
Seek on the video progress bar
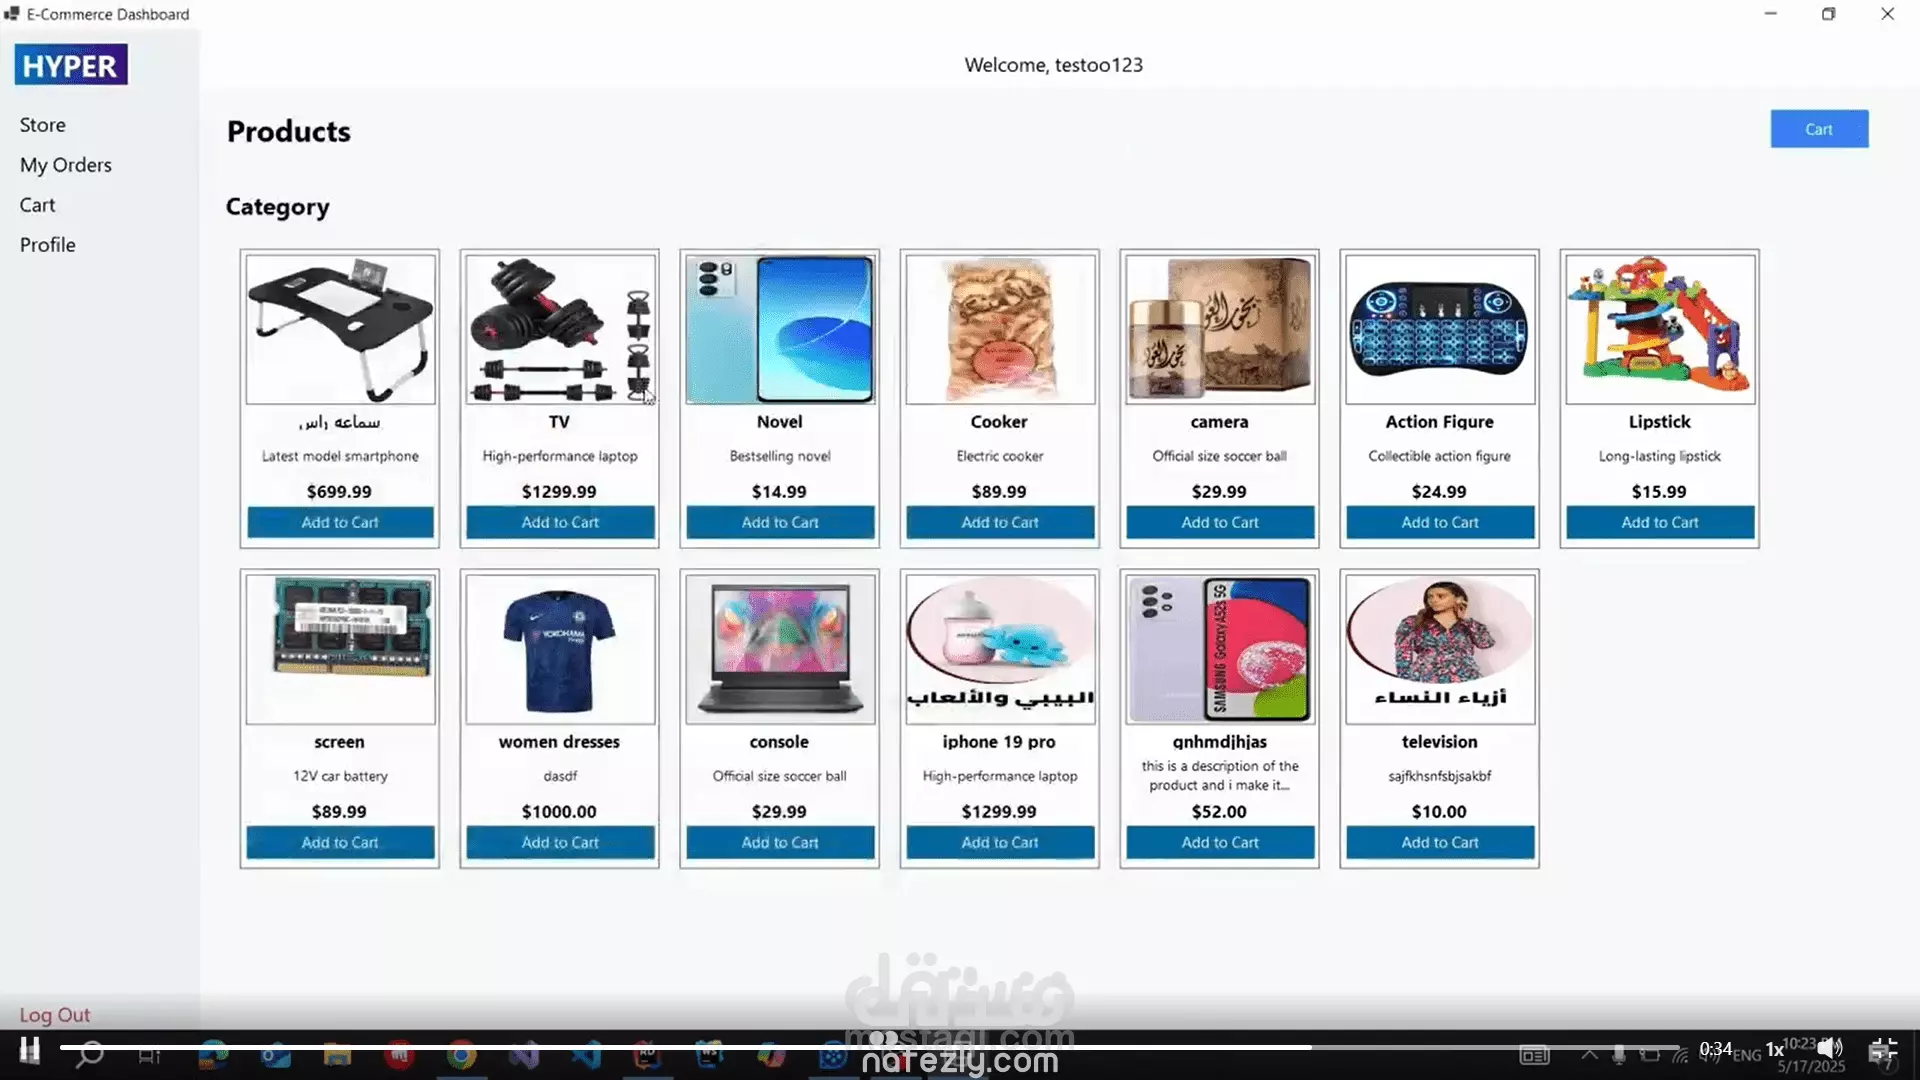(869, 1047)
